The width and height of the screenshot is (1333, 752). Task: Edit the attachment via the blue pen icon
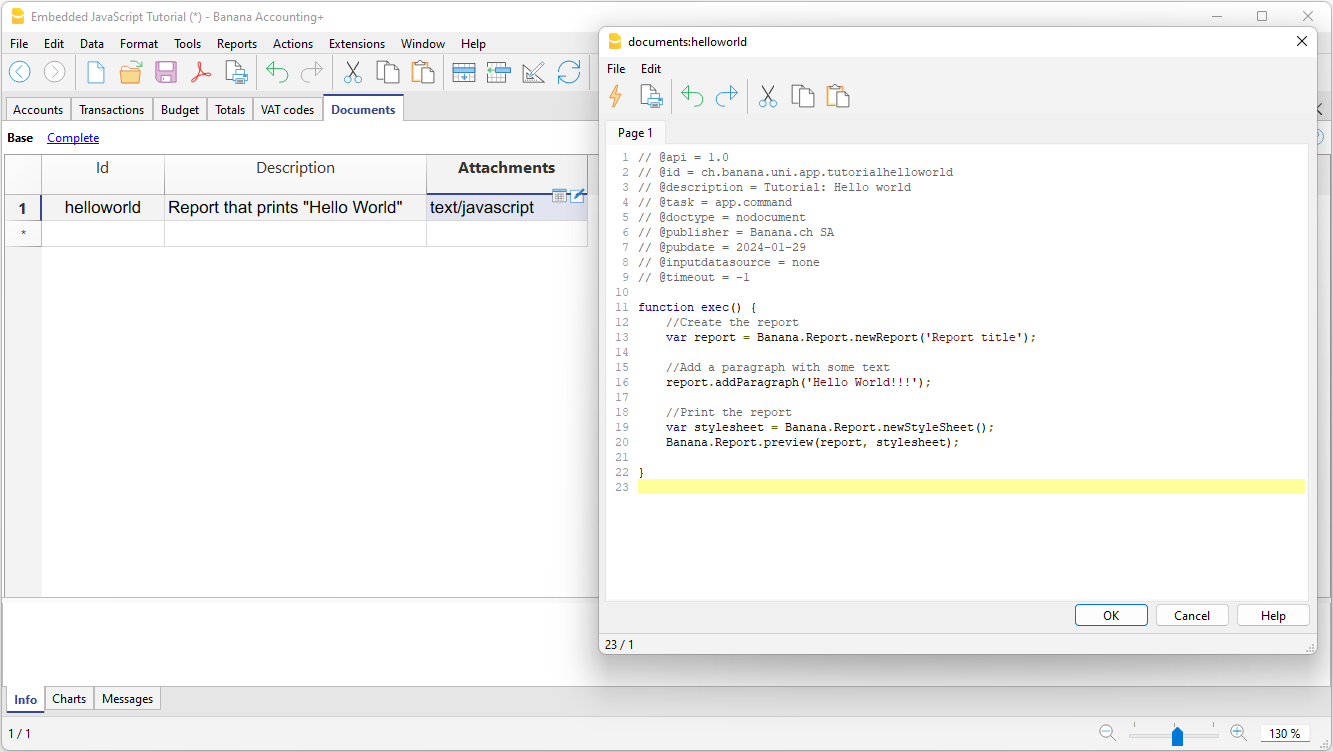[x=577, y=195]
